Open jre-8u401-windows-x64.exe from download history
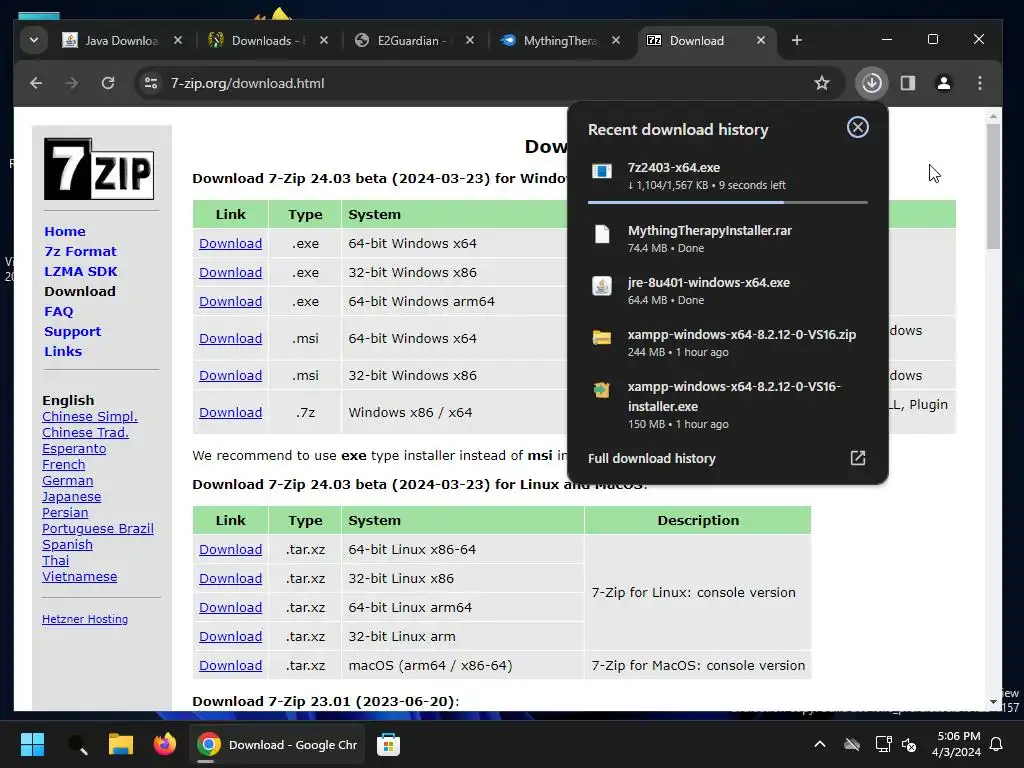Viewport: 1024px width, 768px height. 728,291
